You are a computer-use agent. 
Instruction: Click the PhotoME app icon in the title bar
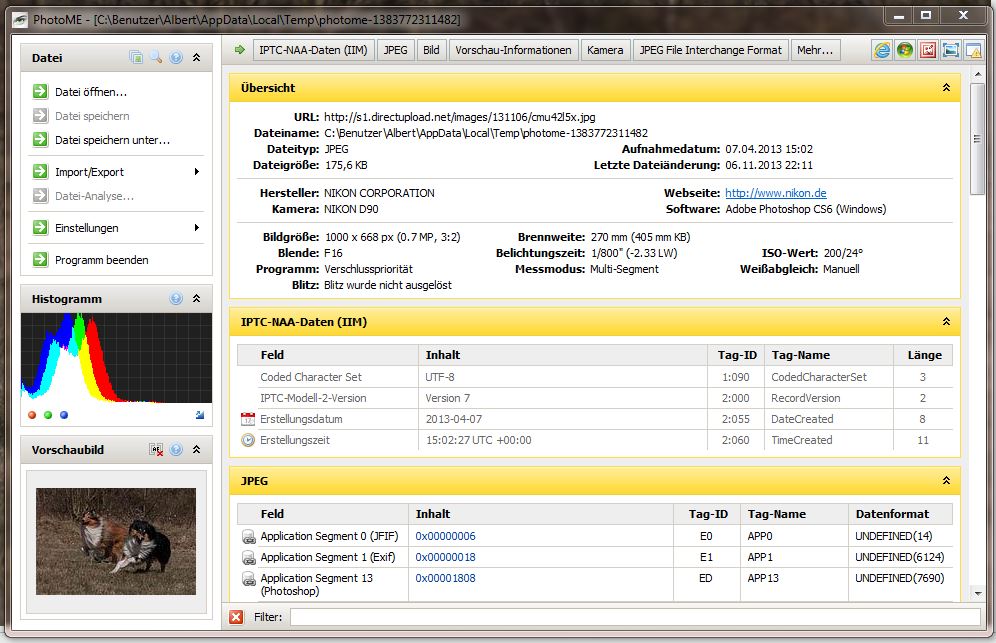pos(20,19)
